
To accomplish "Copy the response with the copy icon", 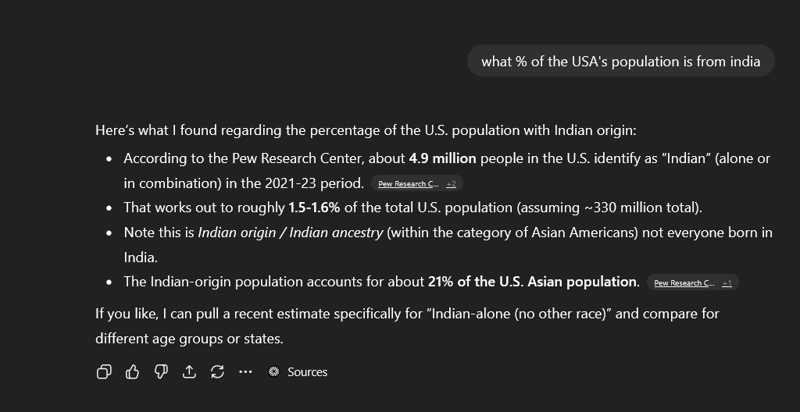I will (103, 372).
